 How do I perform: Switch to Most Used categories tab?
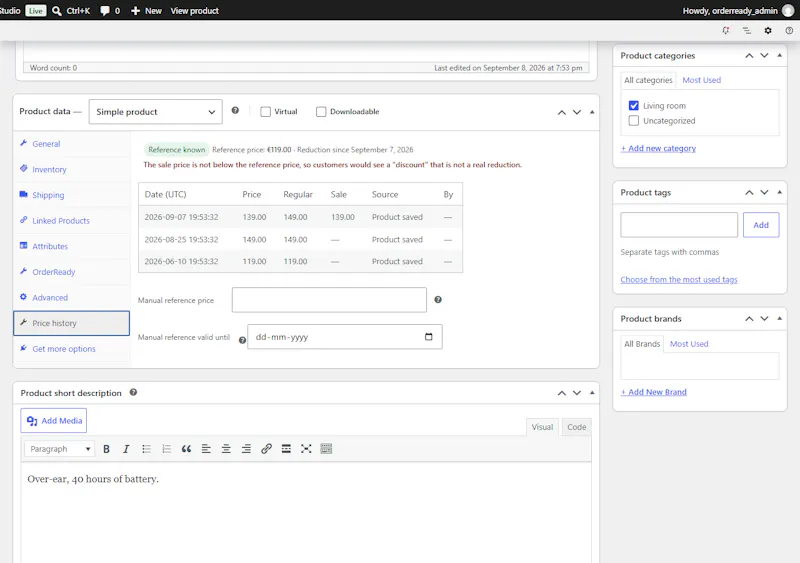[702, 80]
